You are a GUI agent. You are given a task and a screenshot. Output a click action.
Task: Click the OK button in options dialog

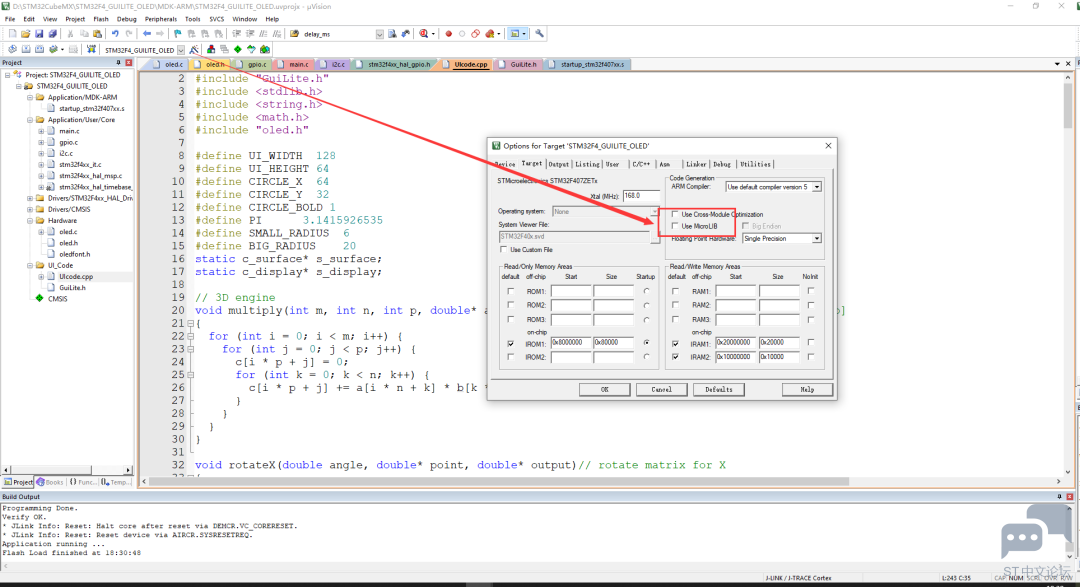[605, 389]
